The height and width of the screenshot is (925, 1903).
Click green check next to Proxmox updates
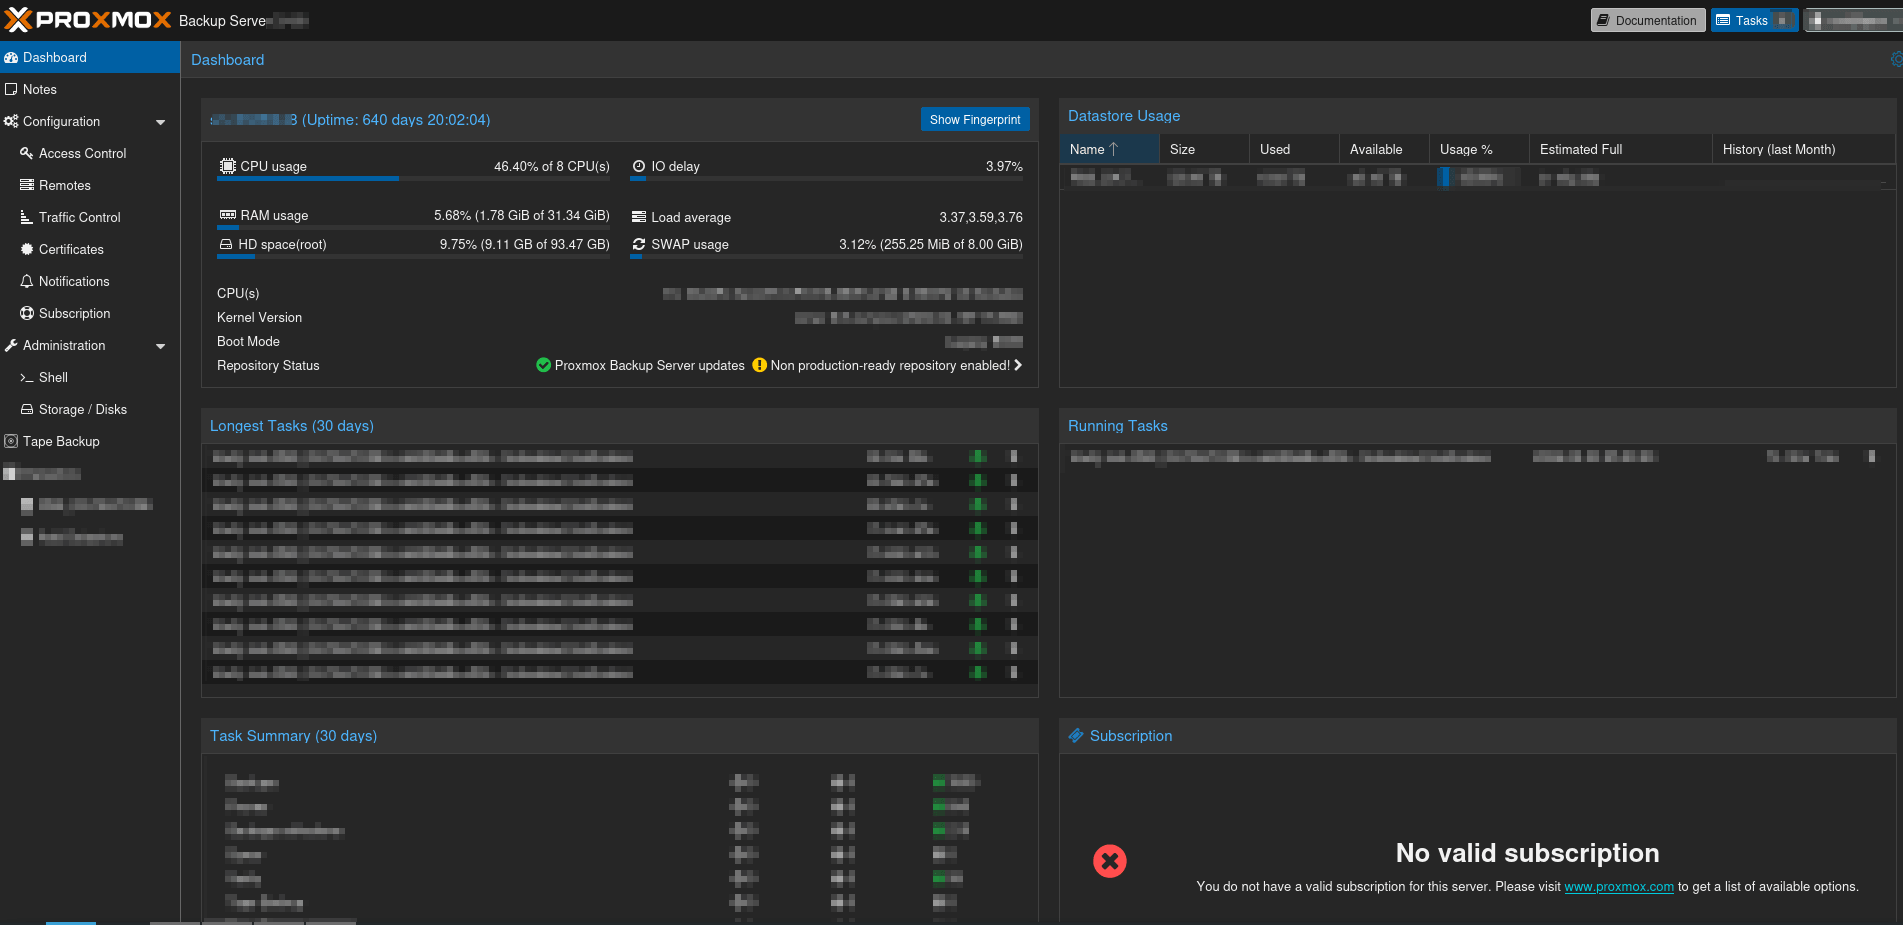(x=543, y=365)
